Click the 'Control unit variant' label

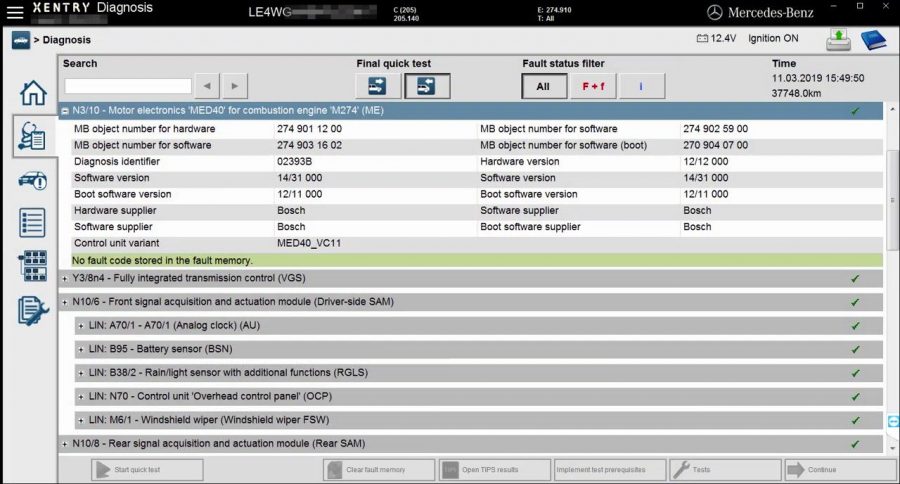click(x=117, y=243)
